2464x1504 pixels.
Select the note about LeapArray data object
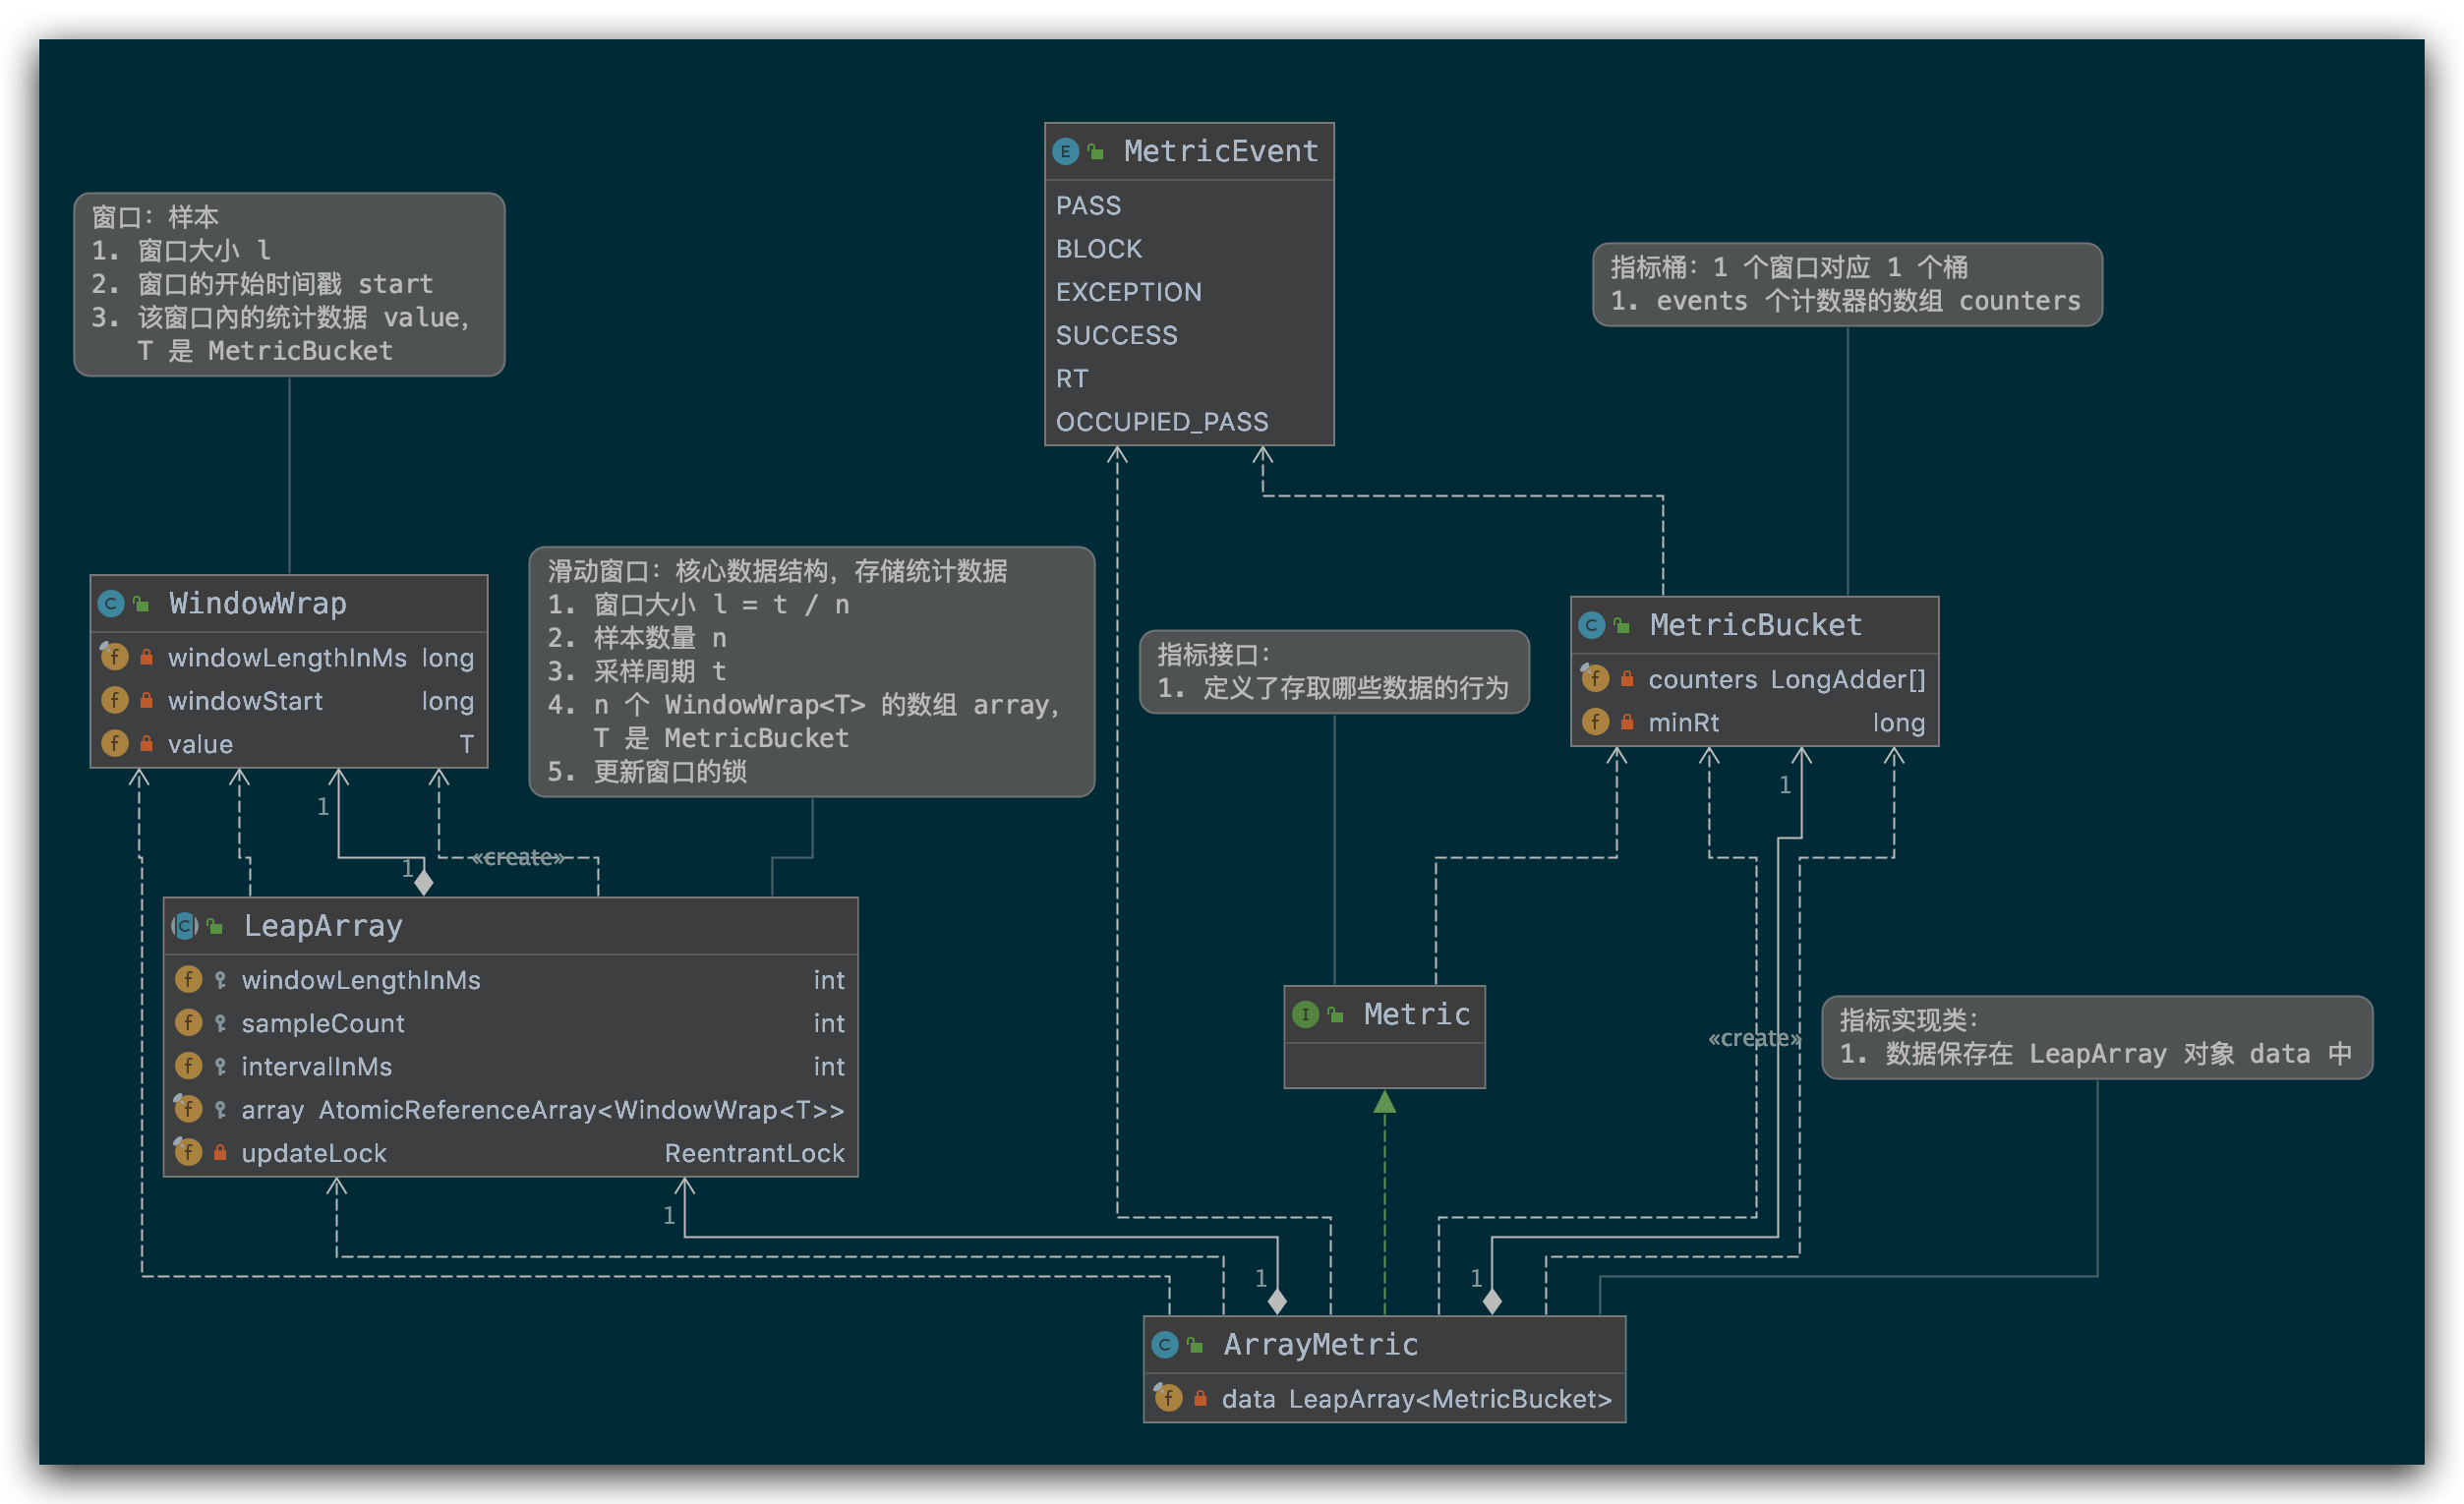[x=2097, y=1037]
